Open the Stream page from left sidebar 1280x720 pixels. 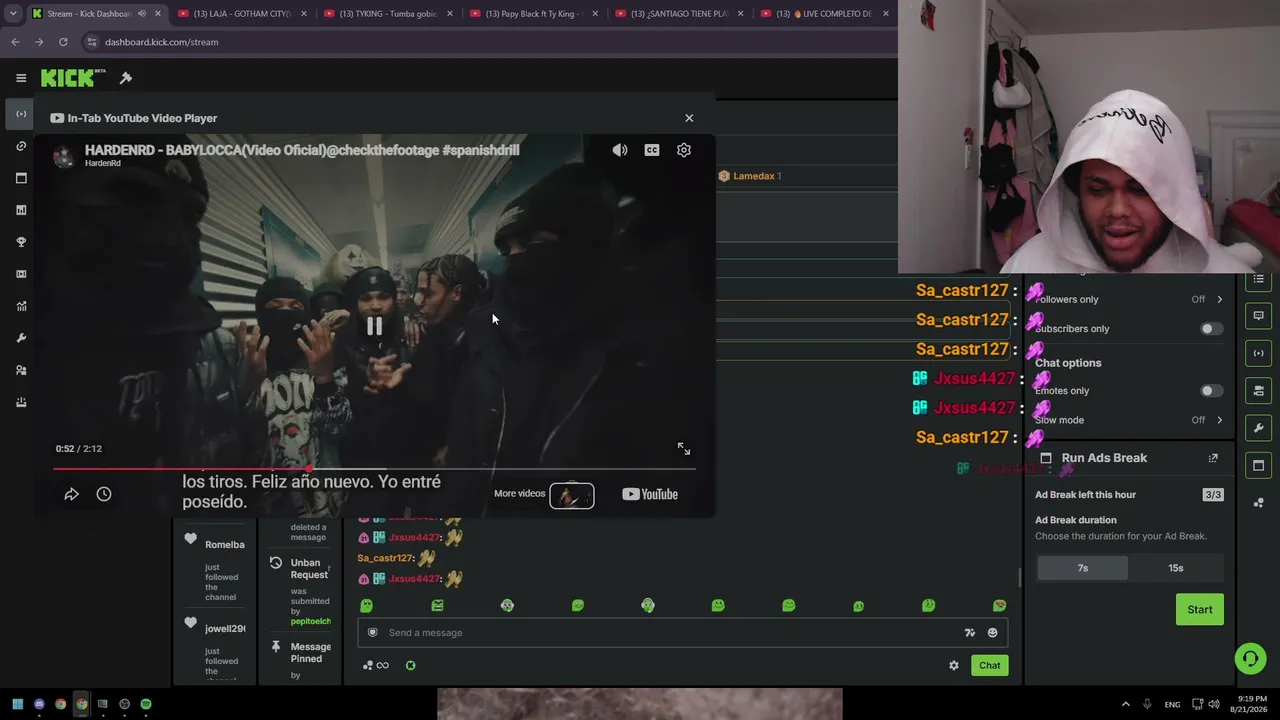pos(21,114)
